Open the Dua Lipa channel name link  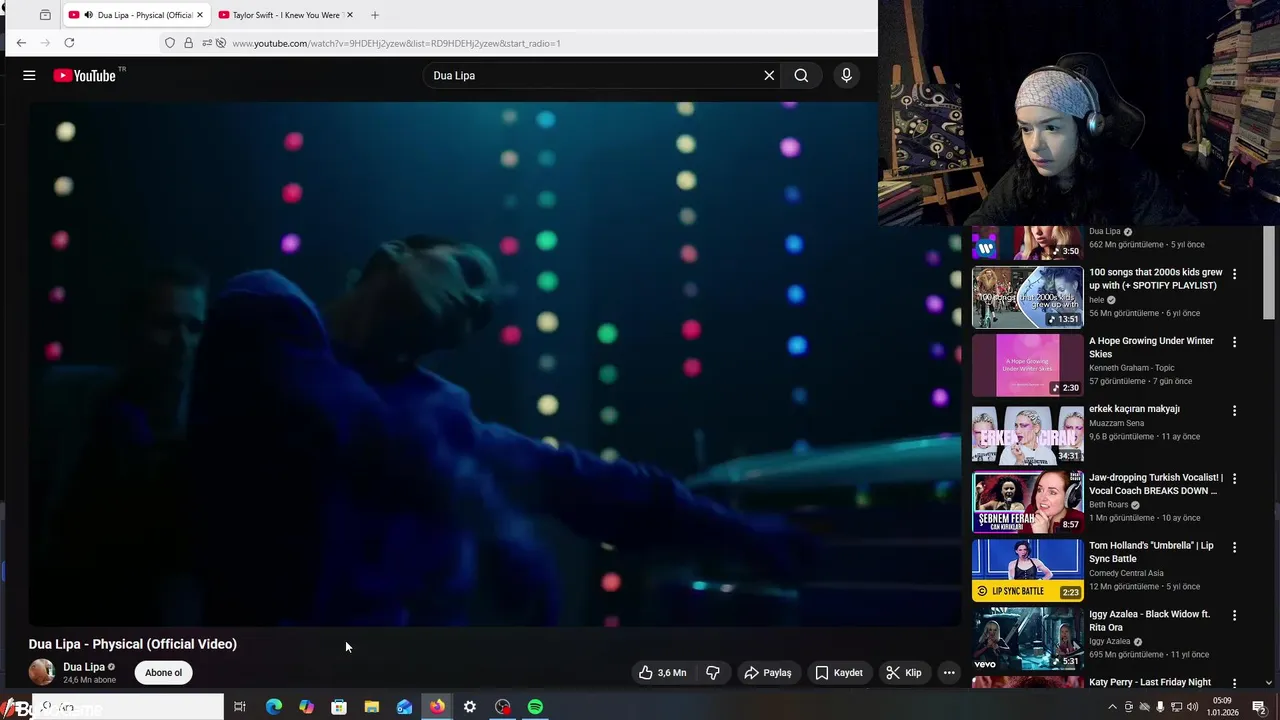pos(84,667)
